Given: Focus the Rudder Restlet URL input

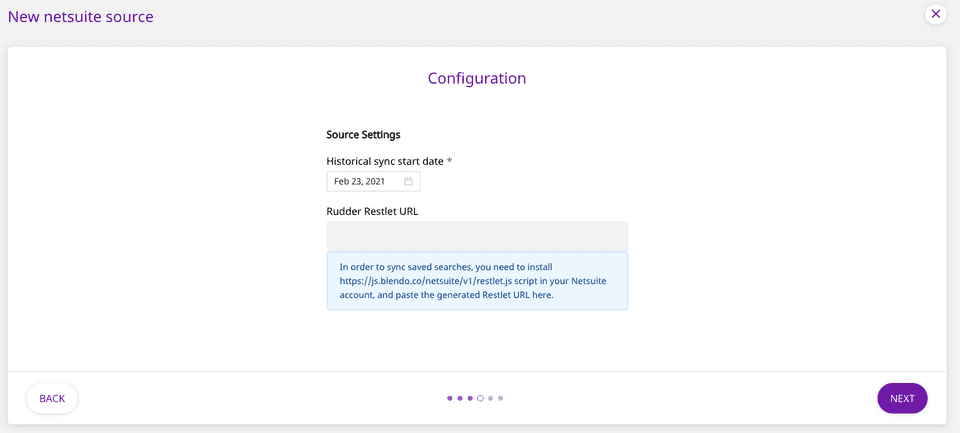Looking at the screenshot, I should (x=477, y=236).
